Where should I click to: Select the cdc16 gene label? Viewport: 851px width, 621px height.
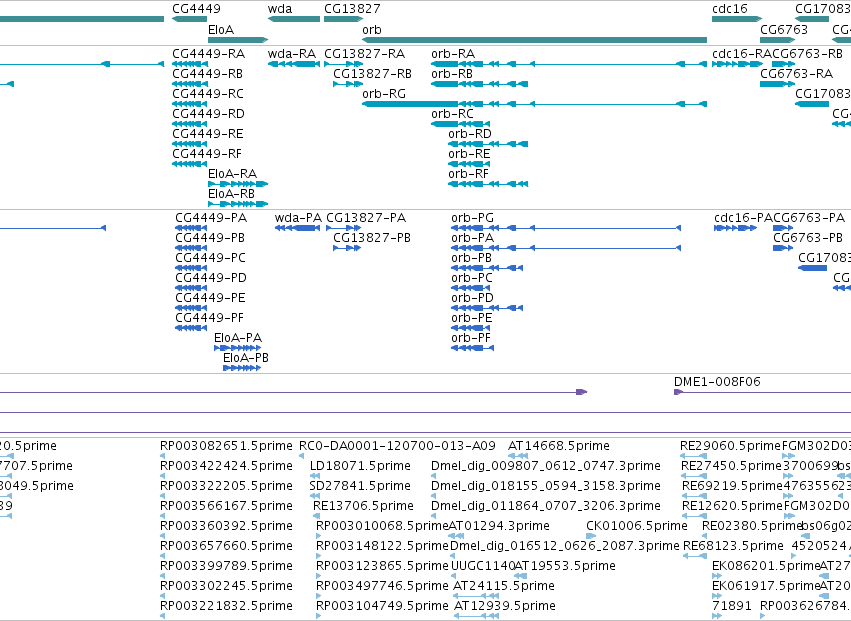point(729,9)
